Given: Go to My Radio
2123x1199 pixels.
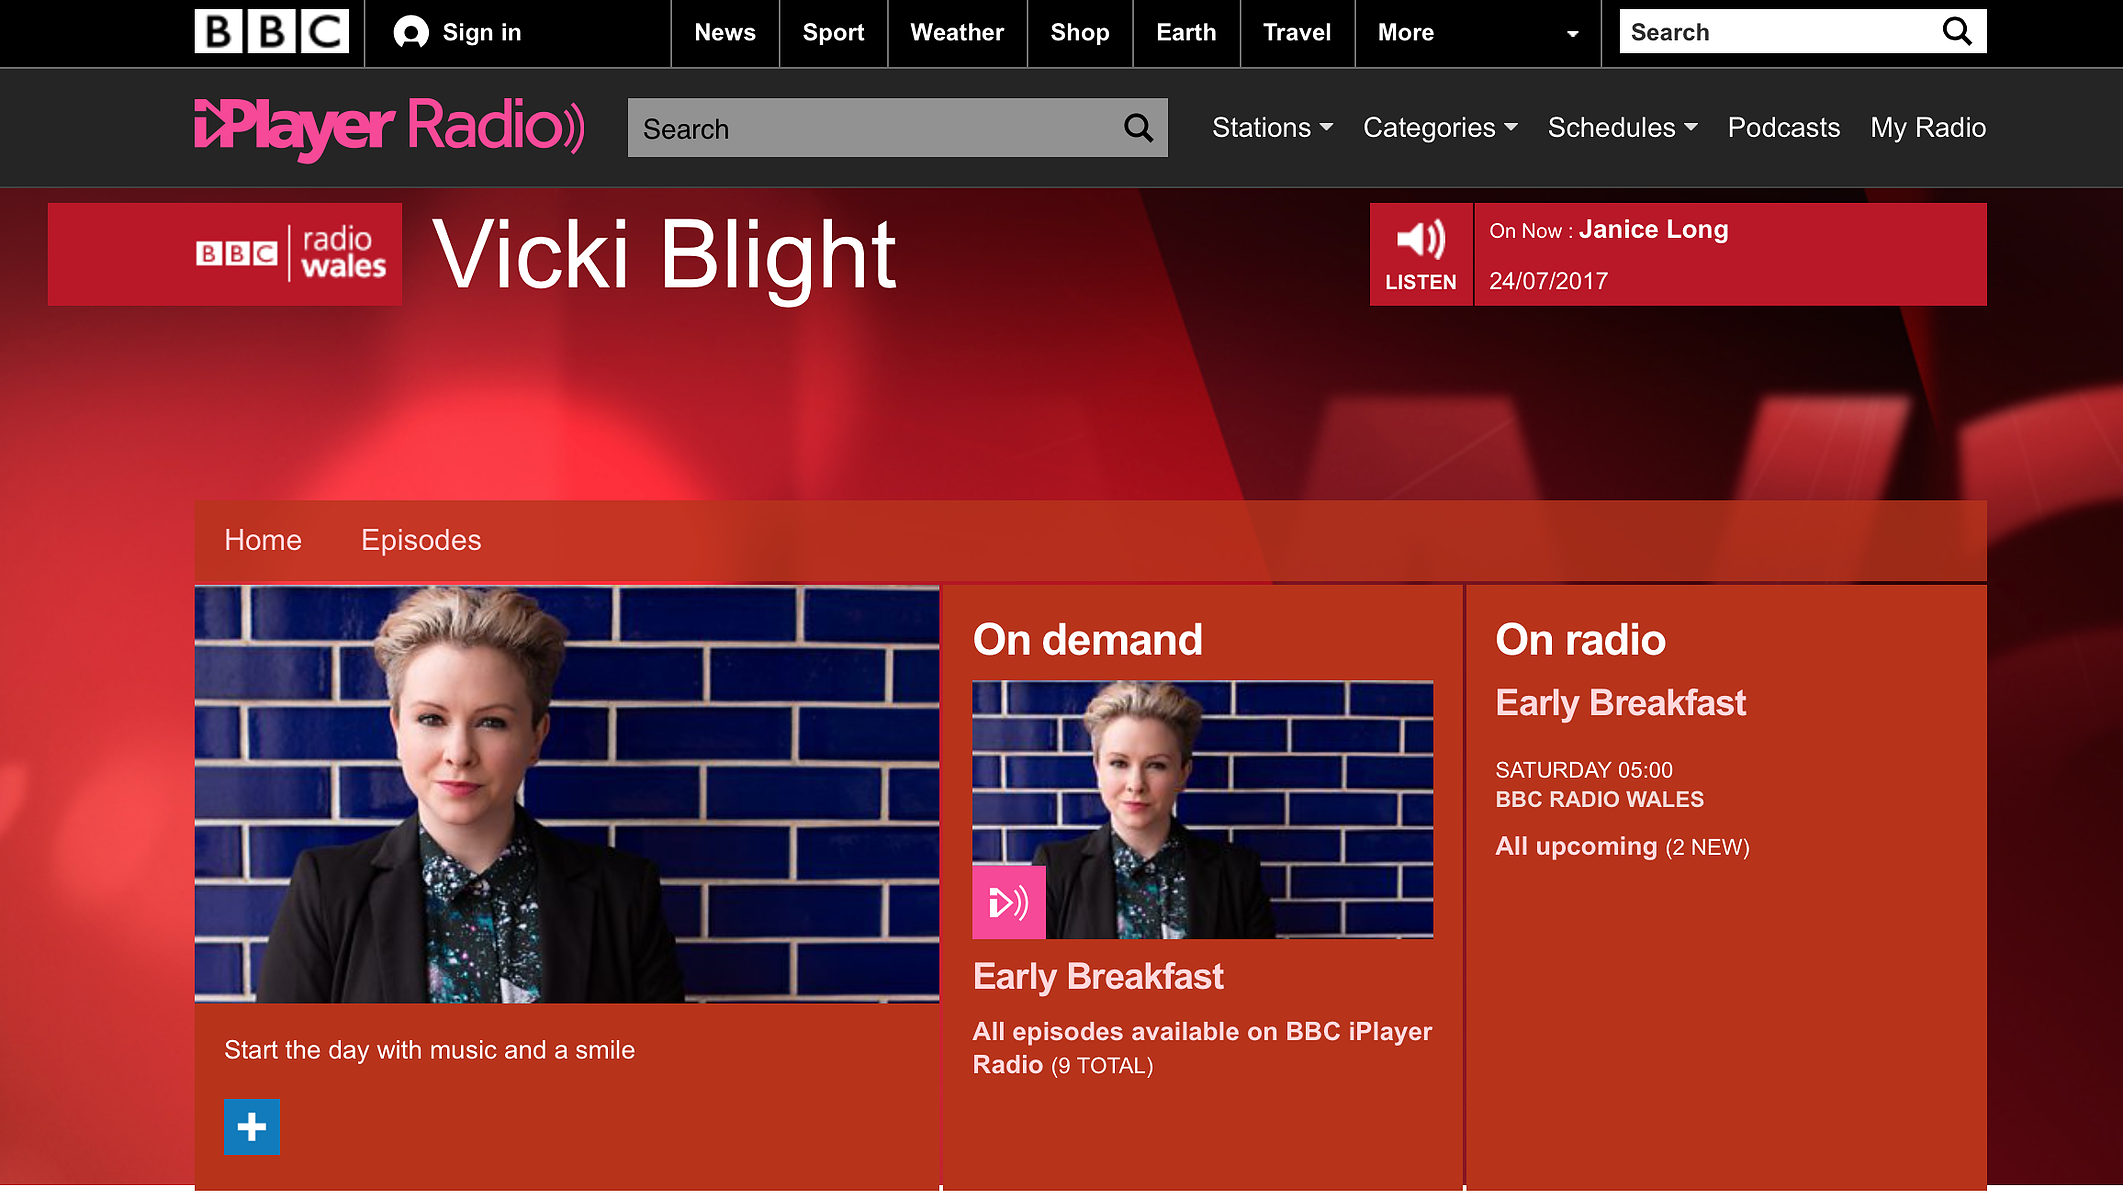Looking at the screenshot, I should coord(1928,128).
